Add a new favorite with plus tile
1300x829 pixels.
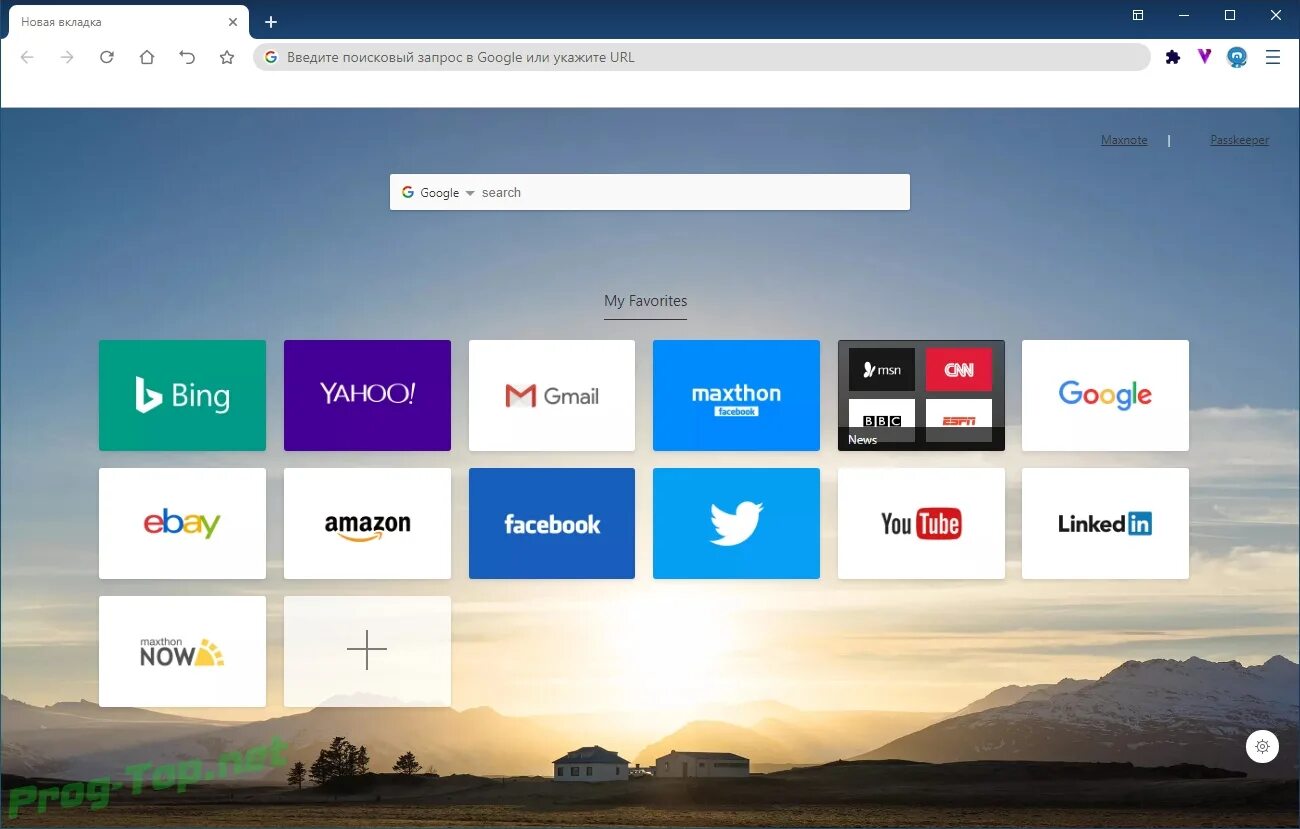coord(367,651)
